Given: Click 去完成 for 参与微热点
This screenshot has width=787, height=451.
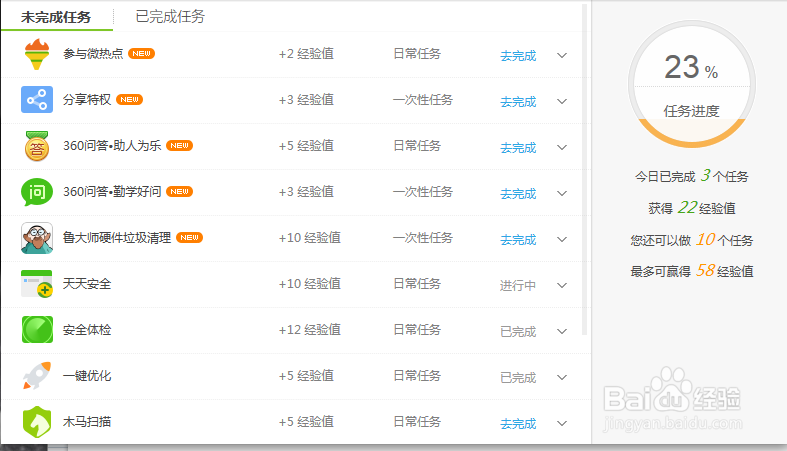Looking at the screenshot, I should (x=518, y=56).
